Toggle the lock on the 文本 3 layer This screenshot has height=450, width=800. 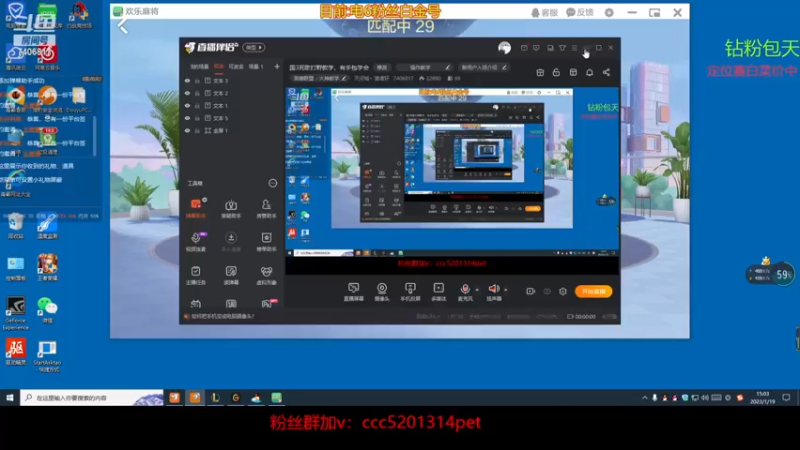(x=197, y=81)
